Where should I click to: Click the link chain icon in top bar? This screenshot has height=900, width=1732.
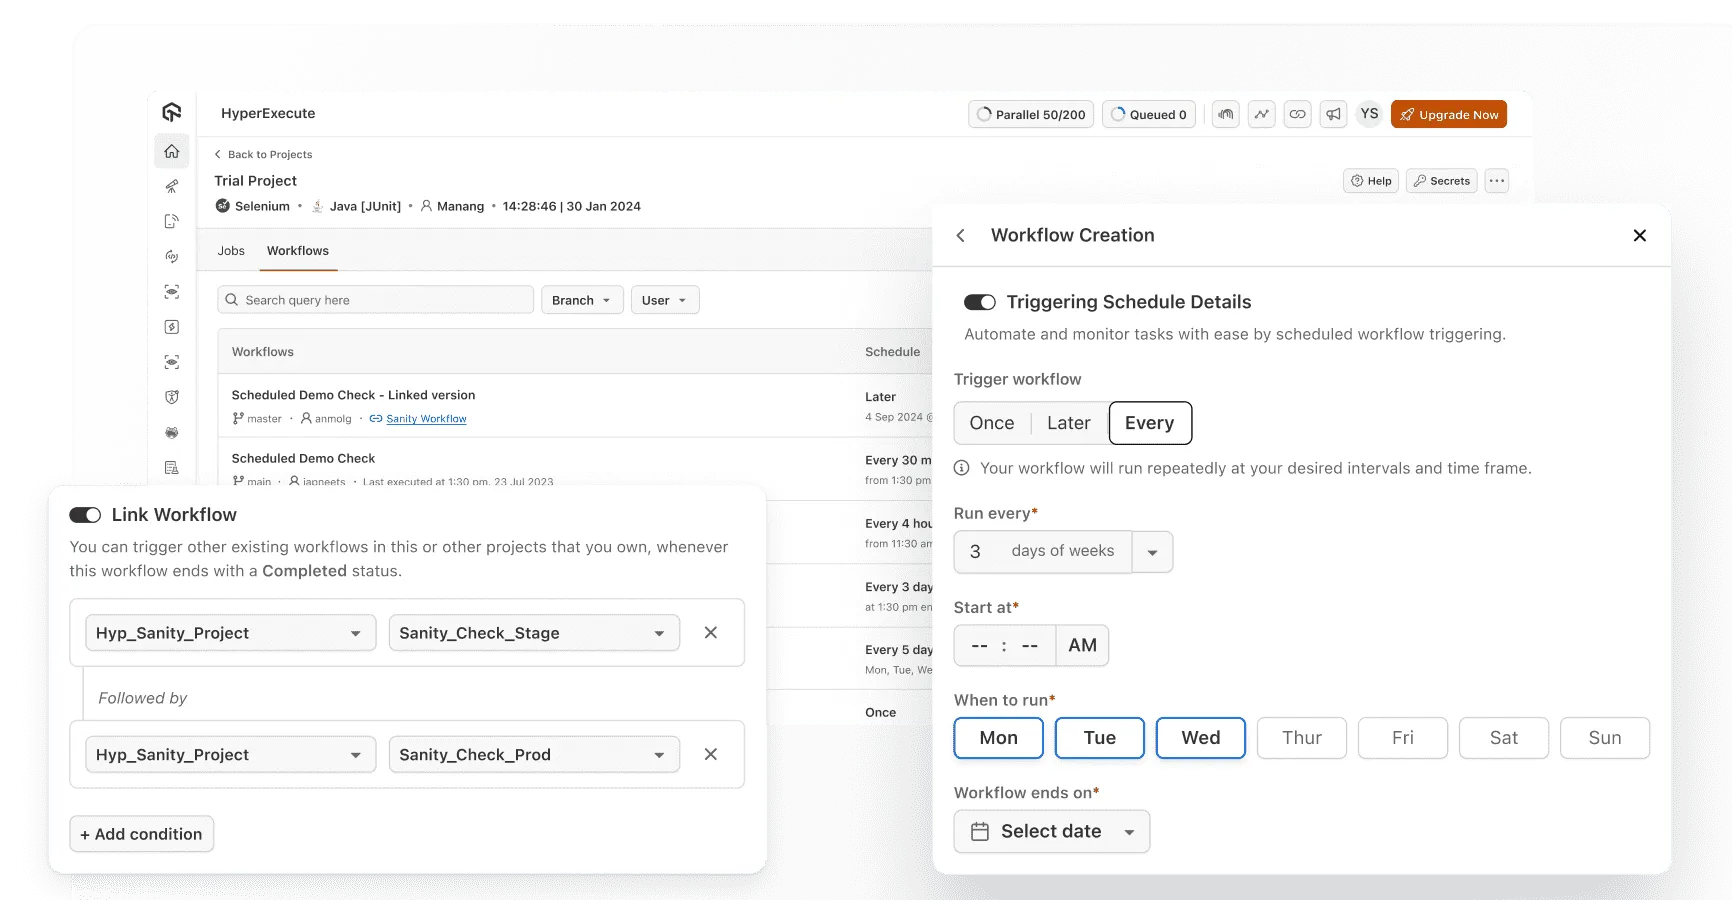pos(1298,114)
